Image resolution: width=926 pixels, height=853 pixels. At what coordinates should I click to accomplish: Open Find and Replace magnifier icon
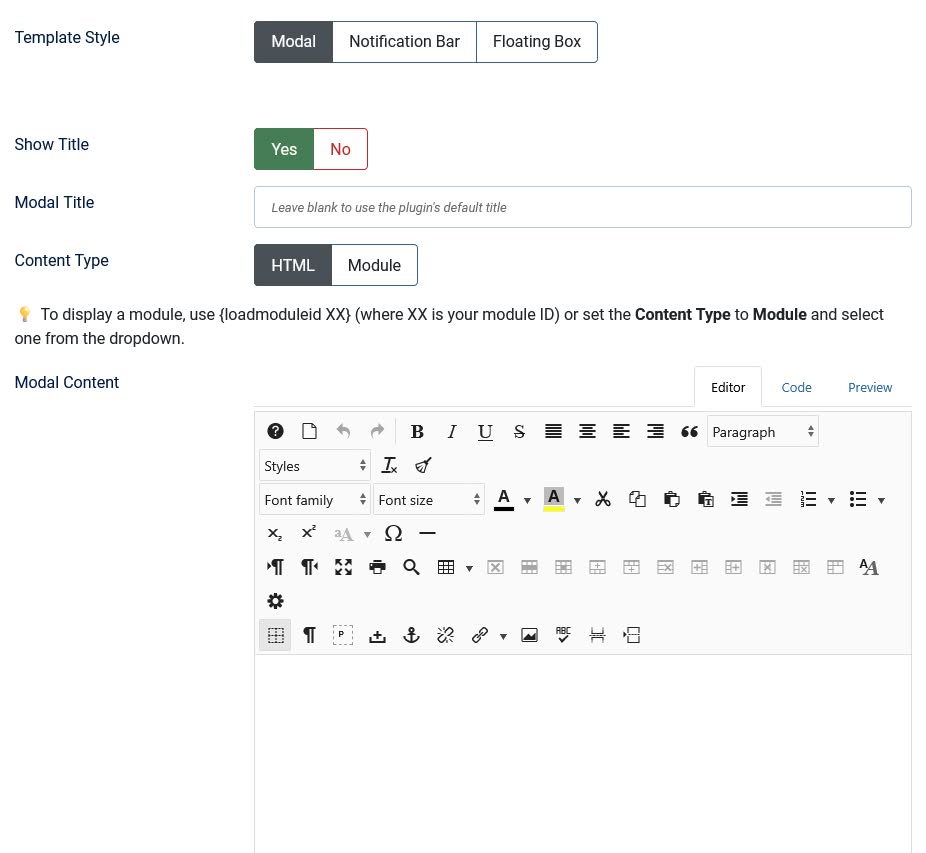[411, 567]
